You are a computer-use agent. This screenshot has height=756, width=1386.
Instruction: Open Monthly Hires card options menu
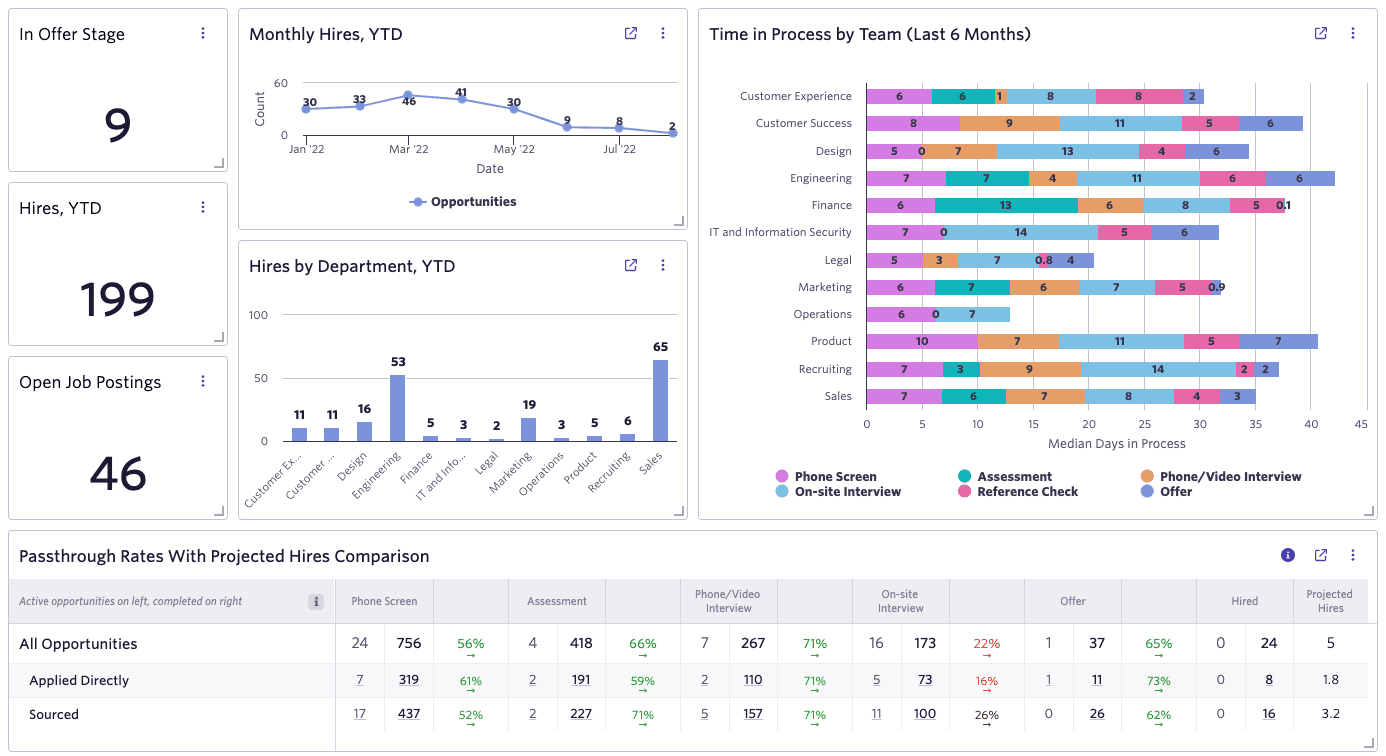(663, 33)
